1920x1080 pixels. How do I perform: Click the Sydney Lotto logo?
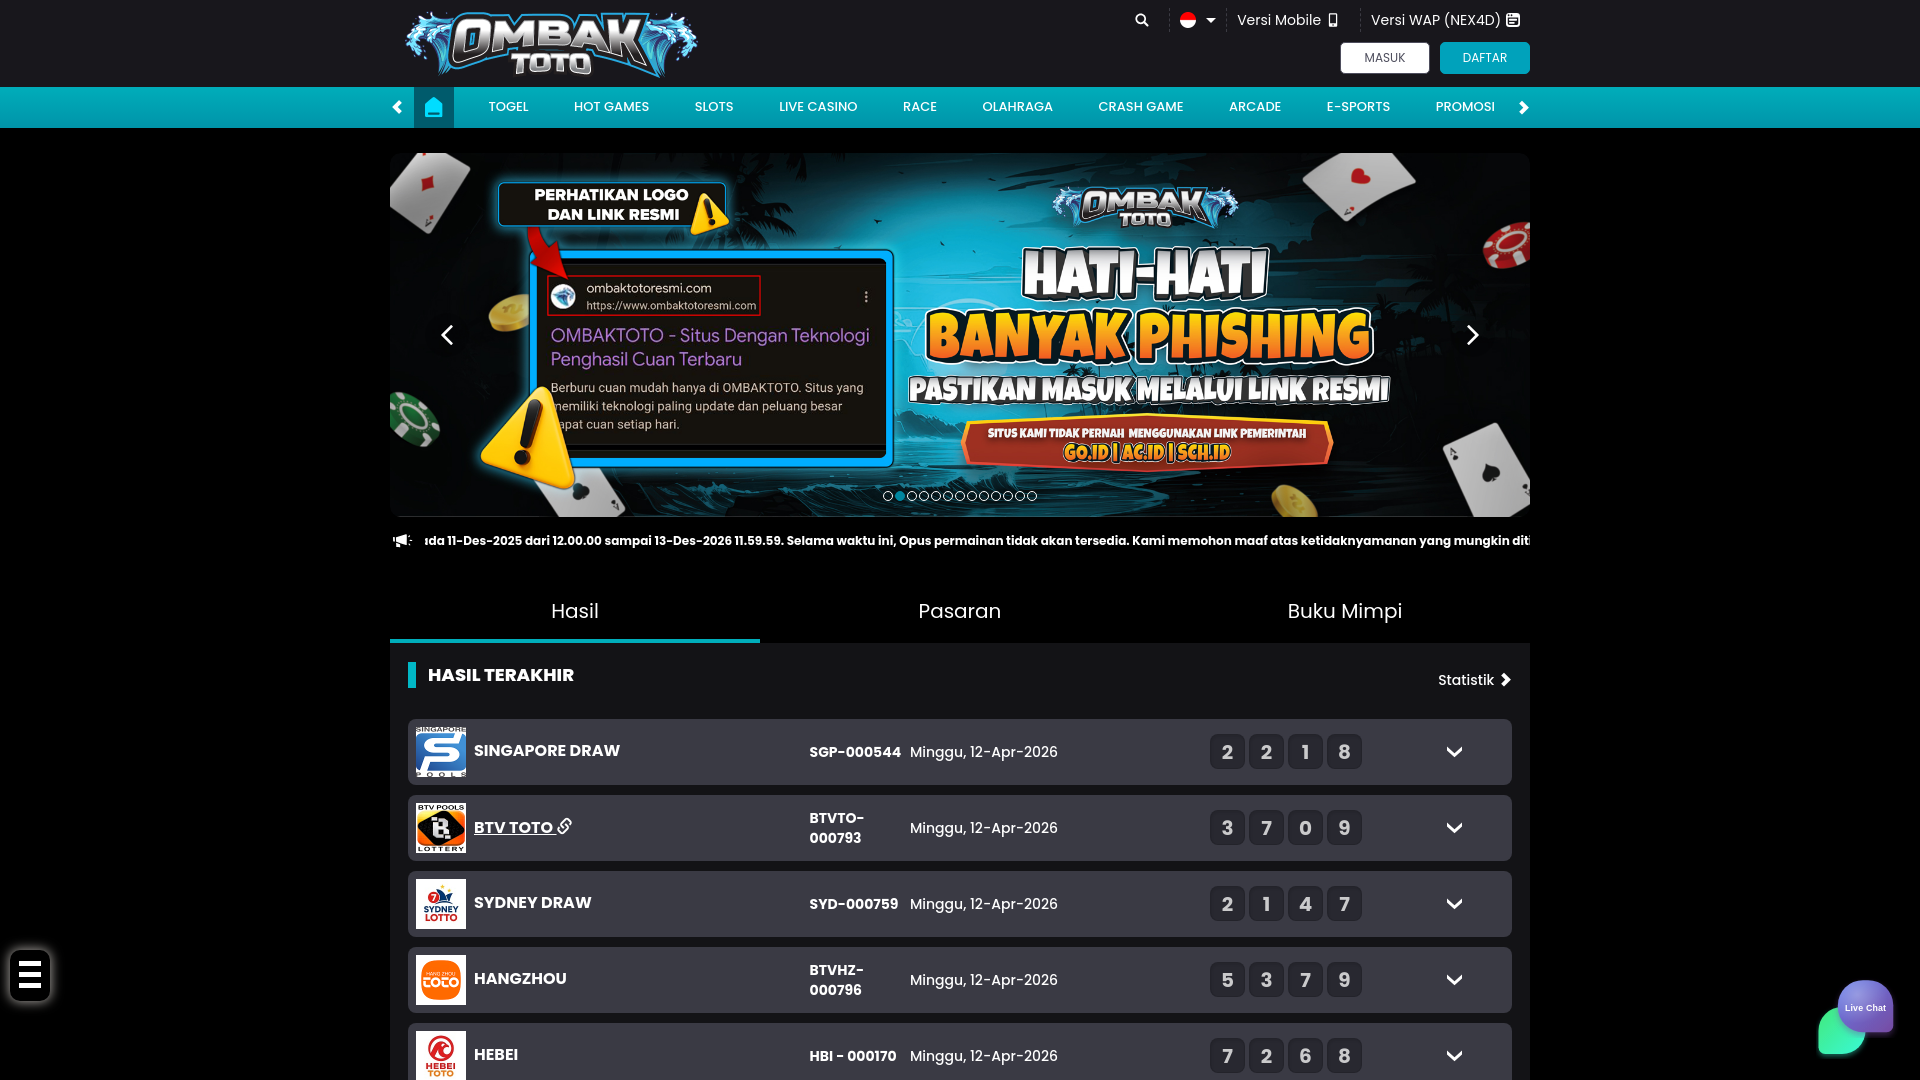tap(441, 904)
